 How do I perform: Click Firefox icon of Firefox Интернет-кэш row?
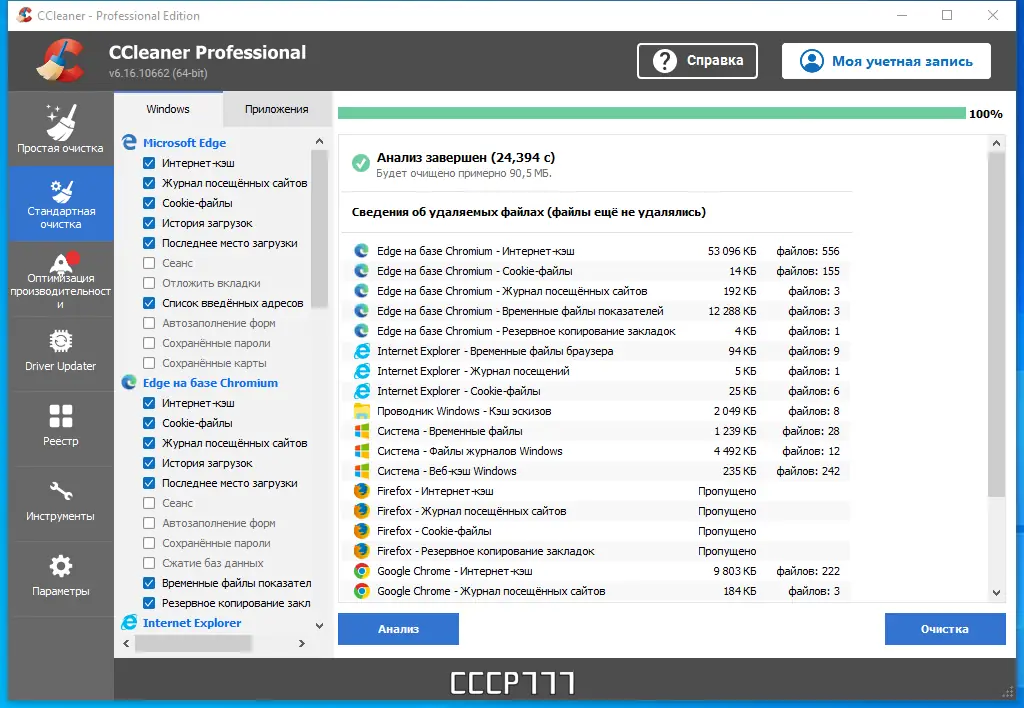[x=361, y=491]
